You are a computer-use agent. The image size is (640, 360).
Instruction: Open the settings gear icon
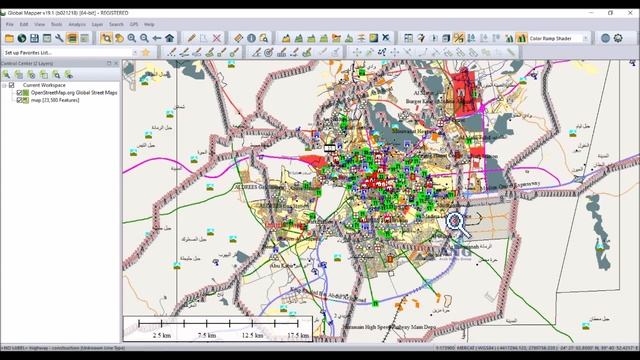[x=618, y=38]
